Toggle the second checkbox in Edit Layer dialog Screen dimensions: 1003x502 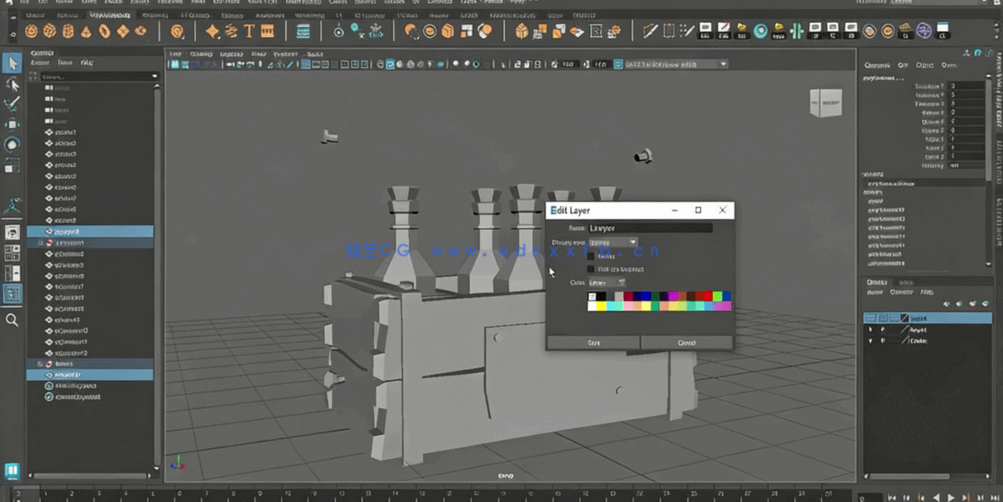[591, 269]
